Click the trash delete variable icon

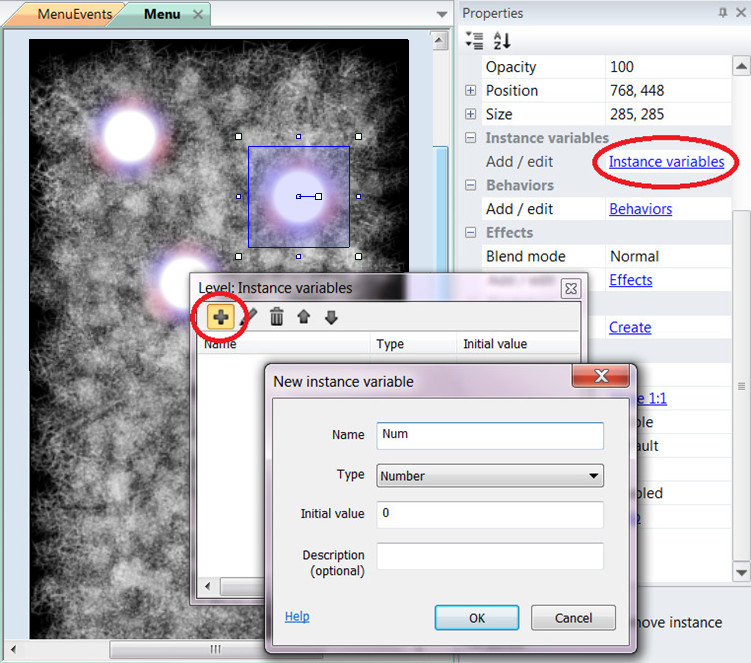coord(277,317)
